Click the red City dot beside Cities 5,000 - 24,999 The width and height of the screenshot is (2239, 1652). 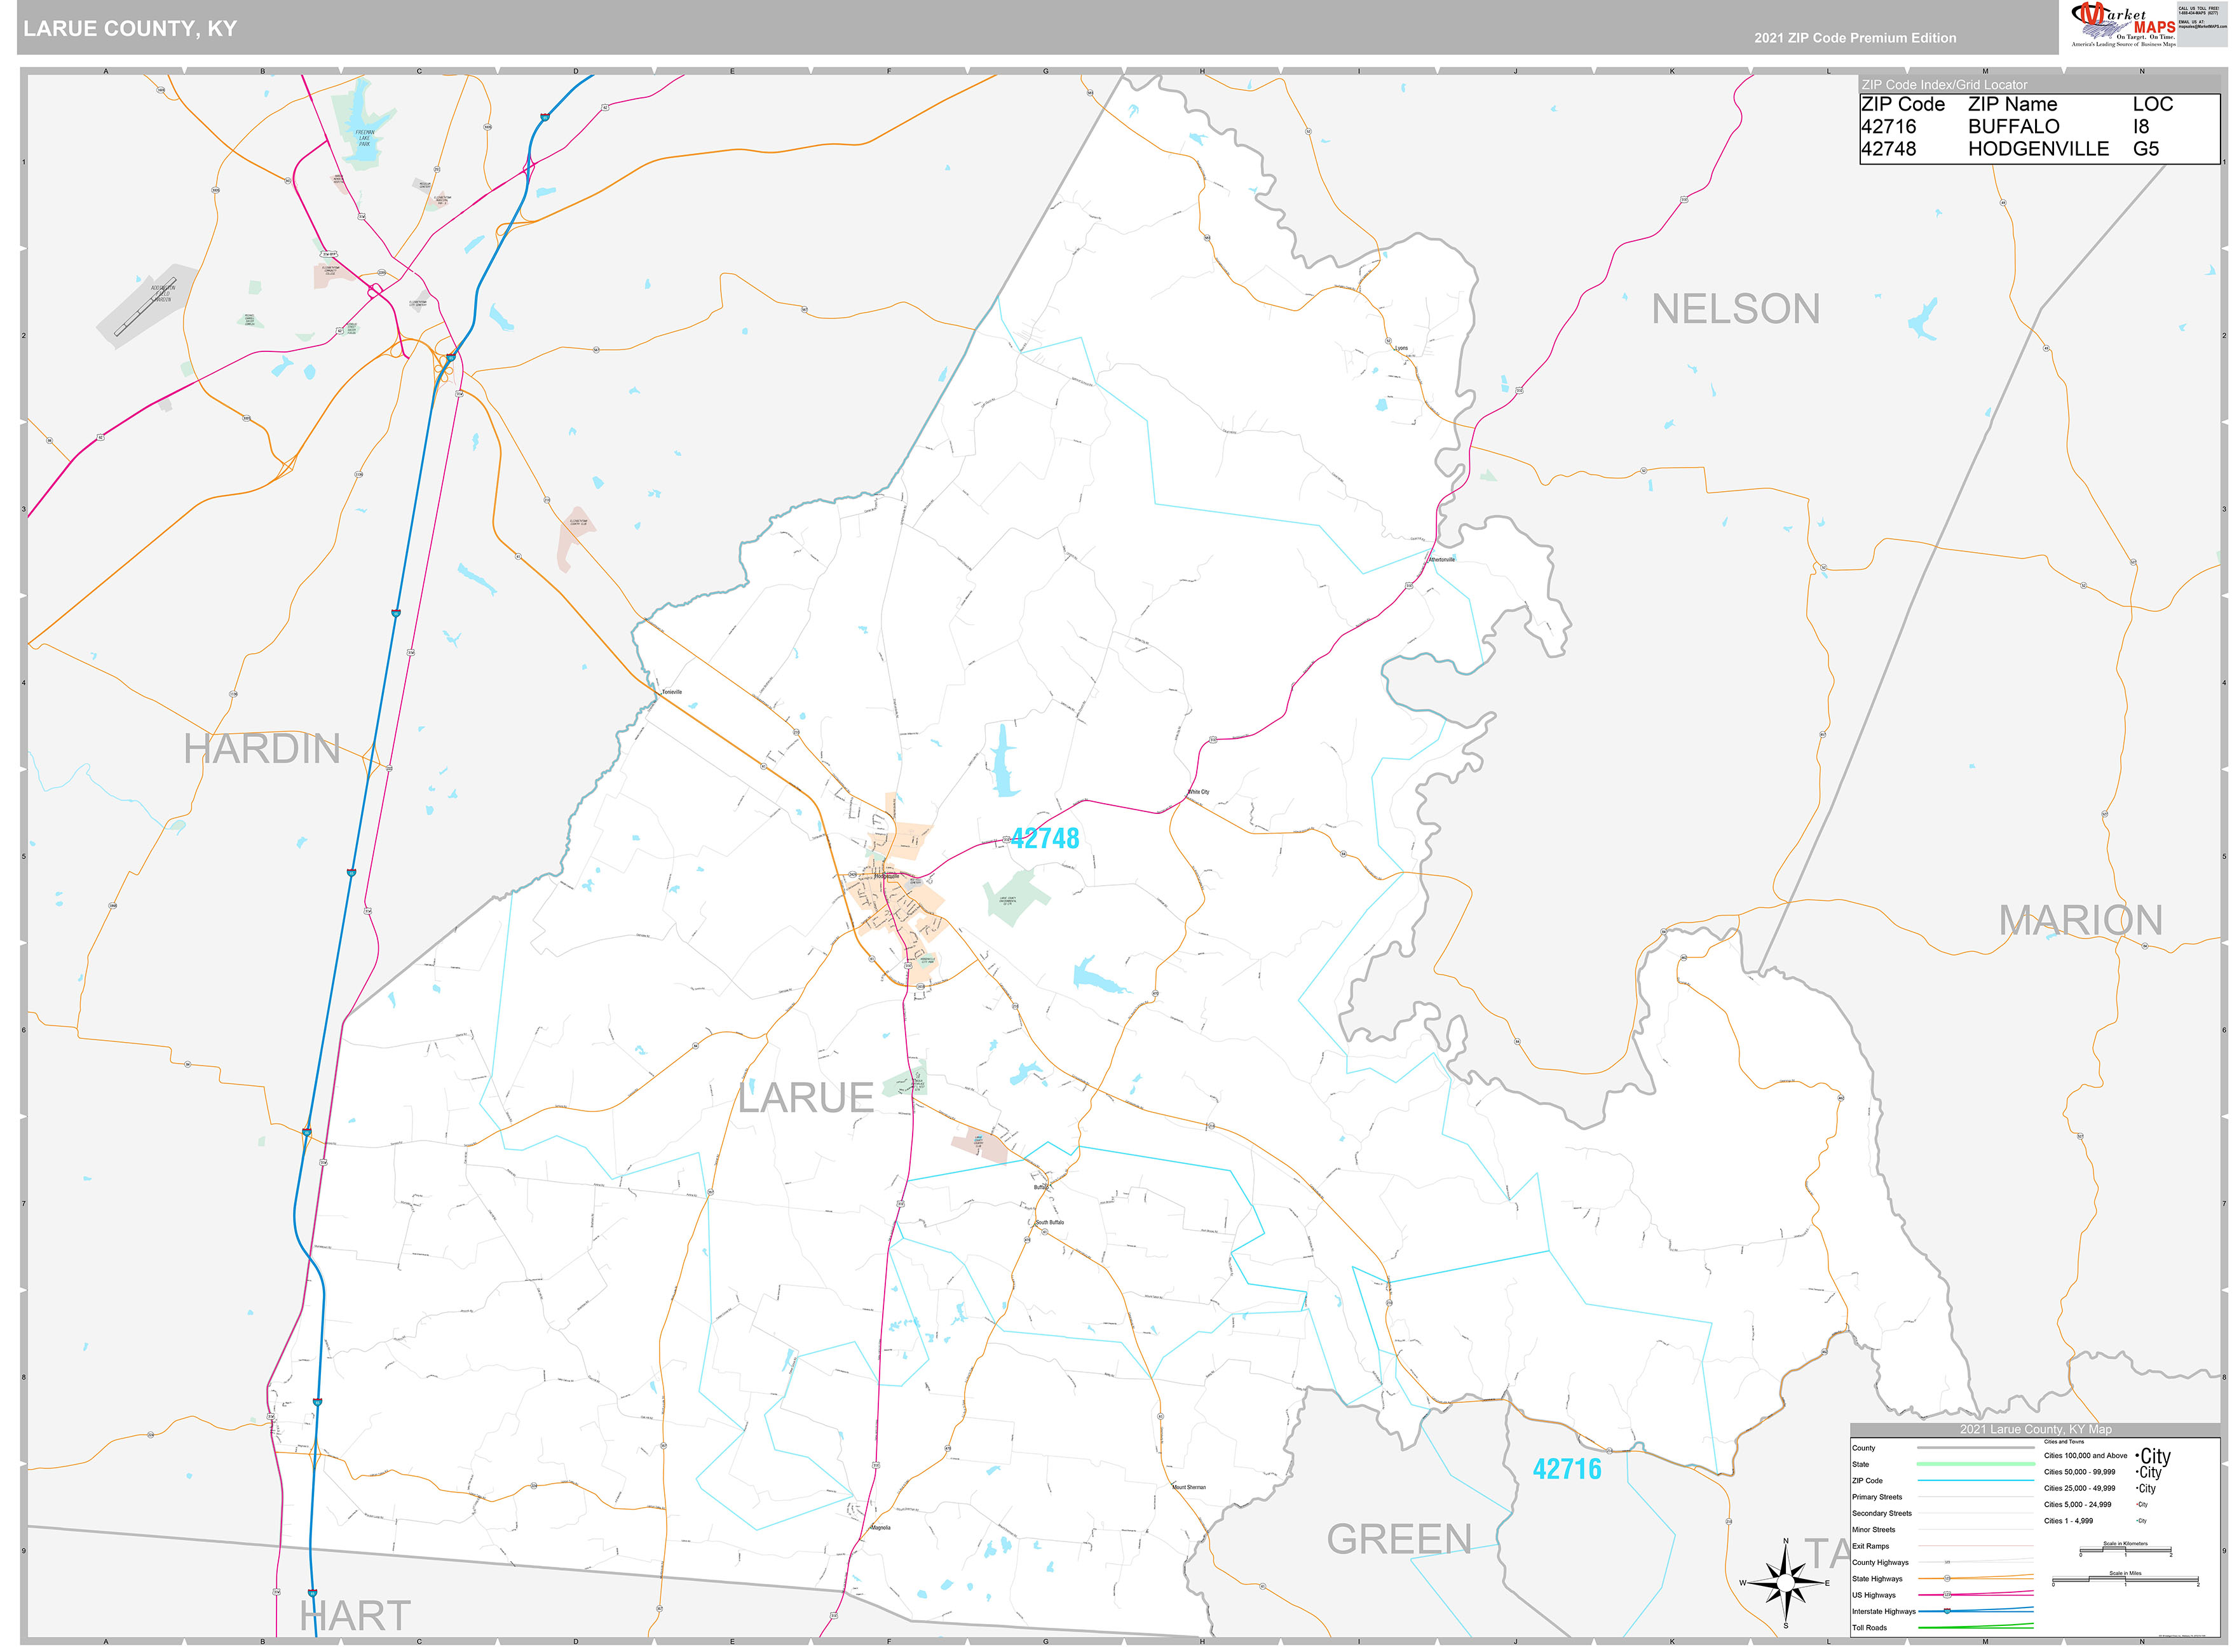click(2137, 1505)
